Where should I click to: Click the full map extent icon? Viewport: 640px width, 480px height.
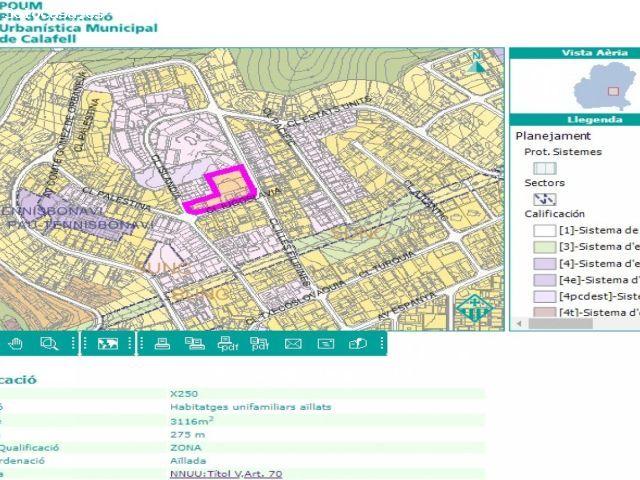107,344
